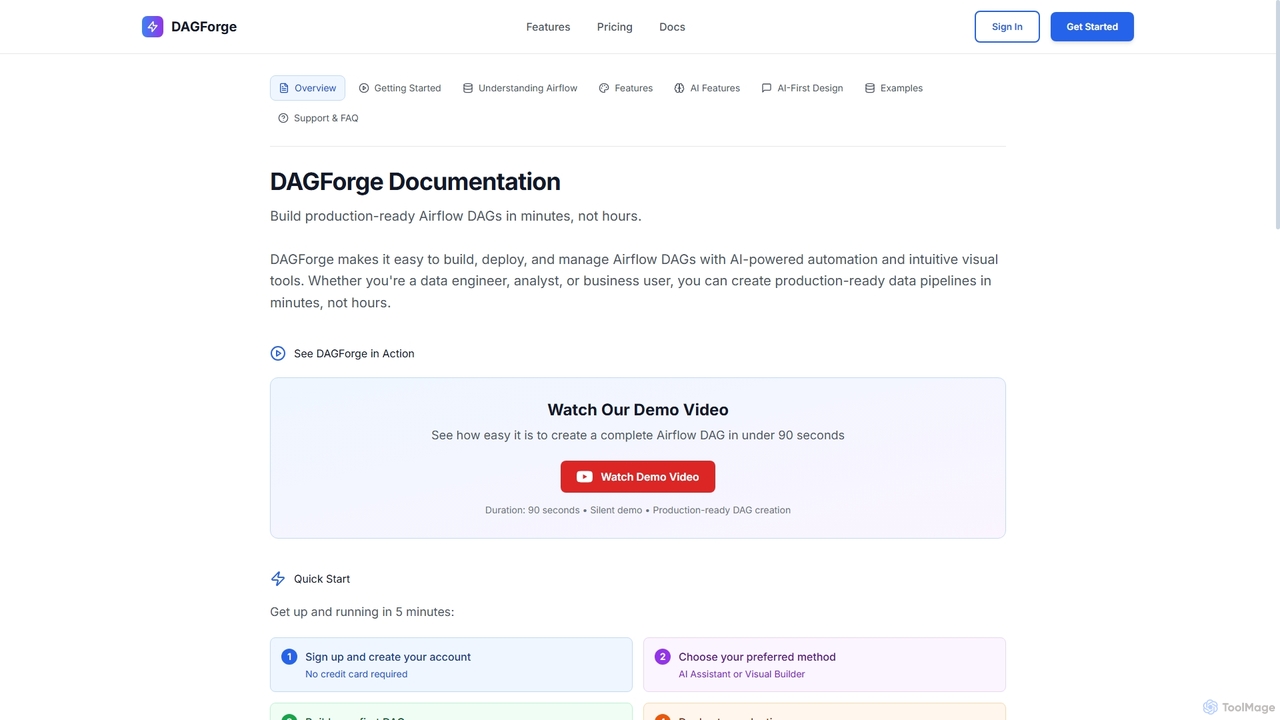Click the Support & FAQ help icon

(x=283, y=118)
